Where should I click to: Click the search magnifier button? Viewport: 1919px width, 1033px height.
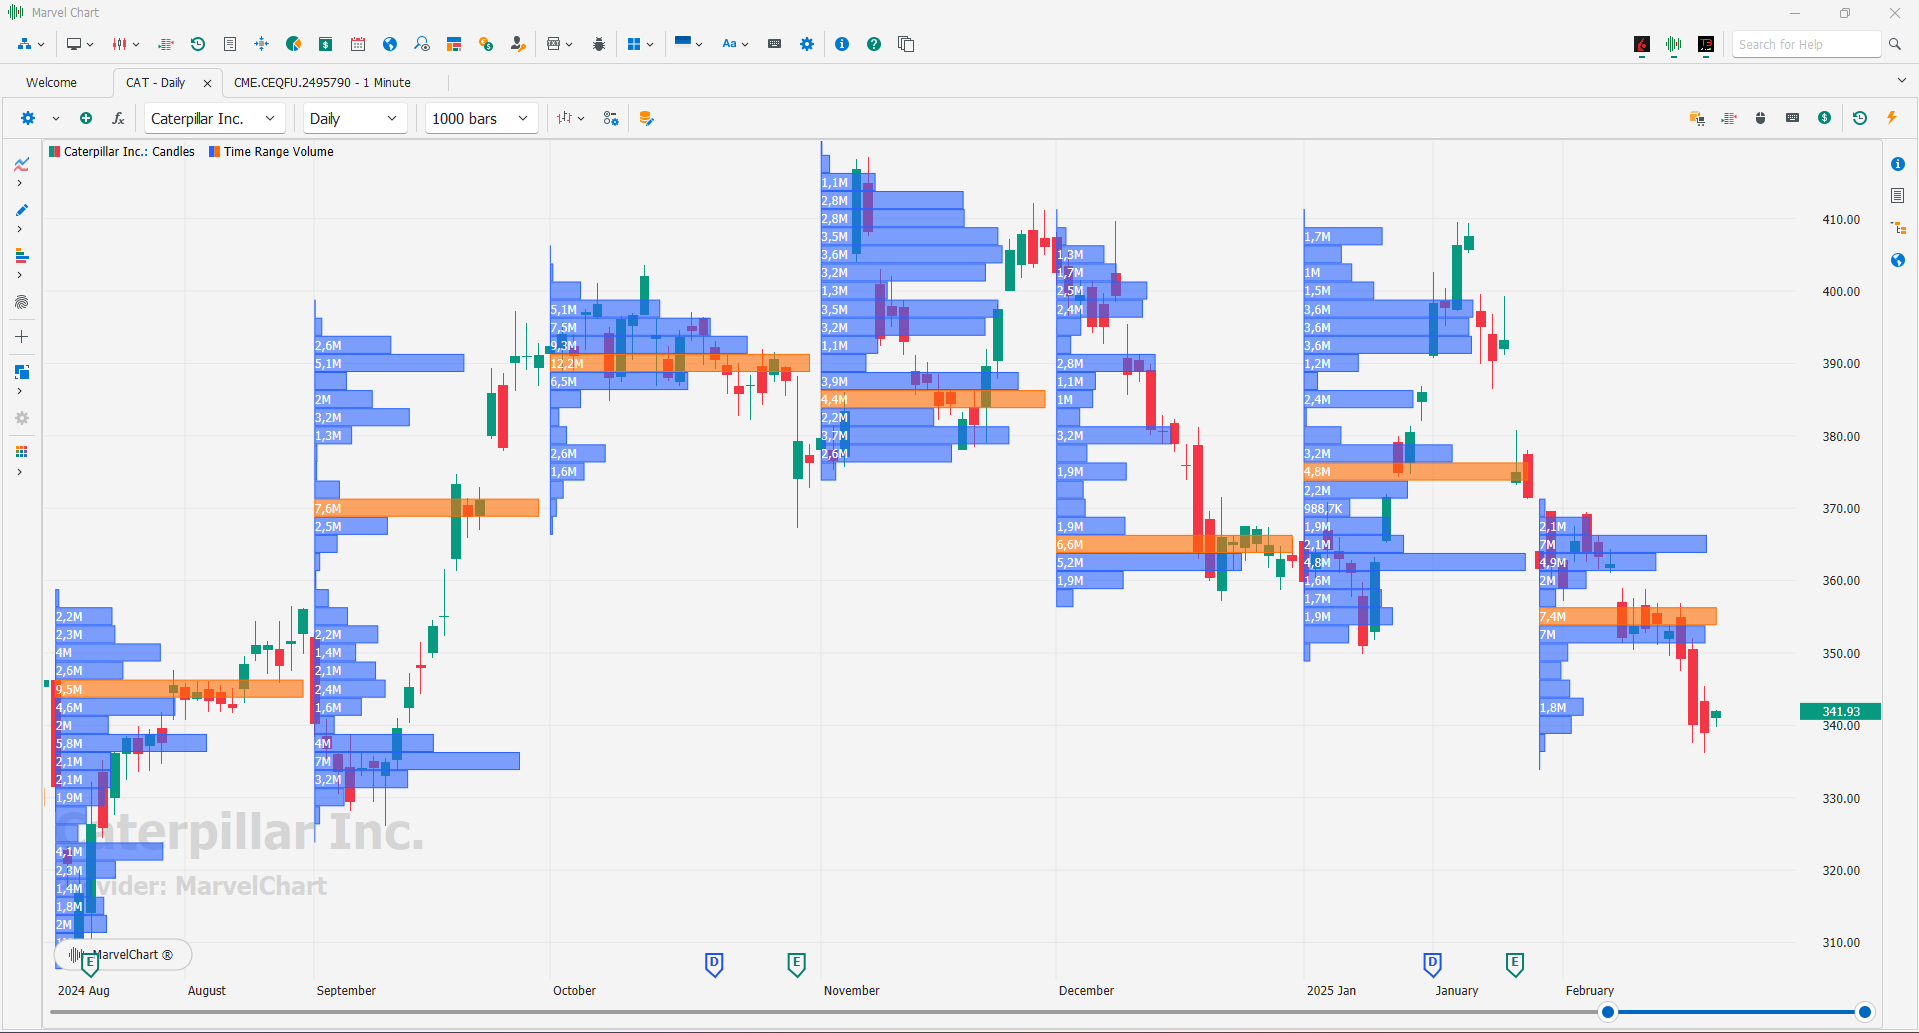[x=1895, y=44]
